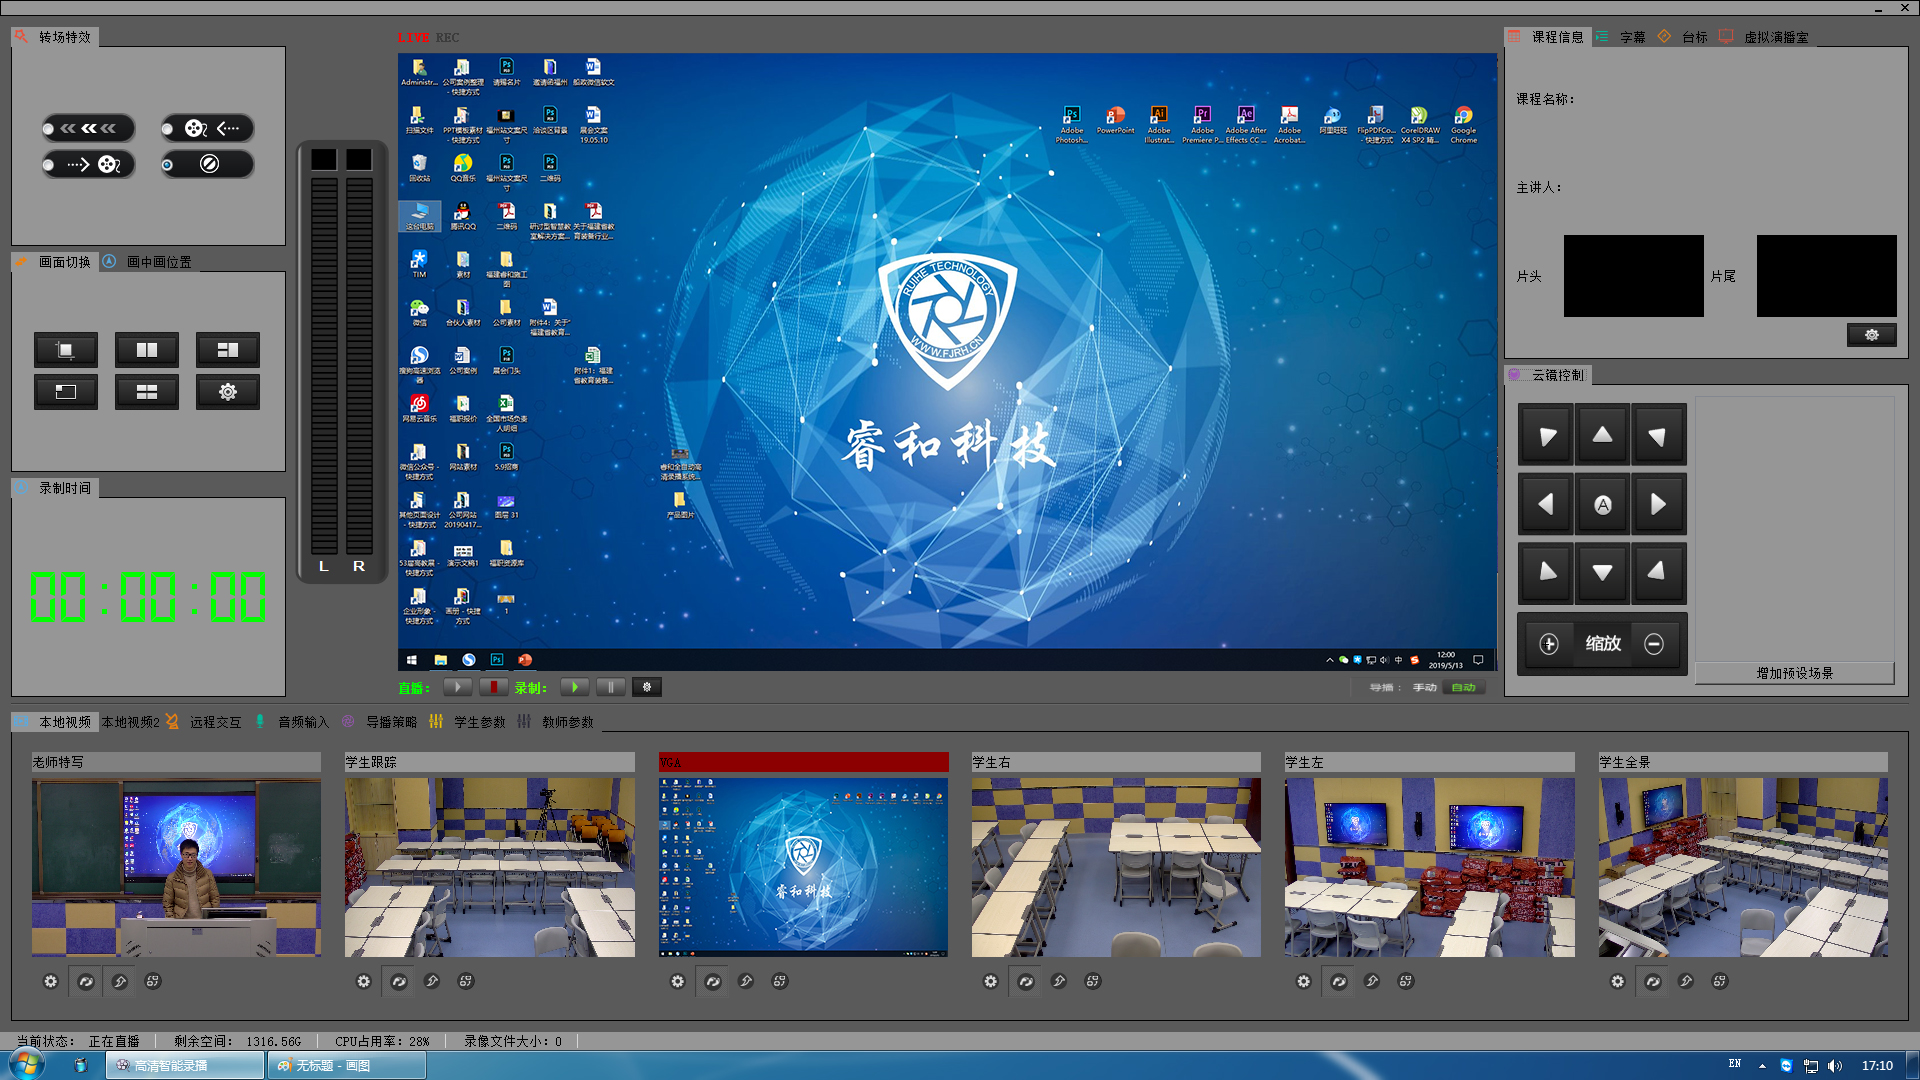Open the 云镜控制 tab
Viewport: 1920px width, 1080px height.
tap(1548, 375)
